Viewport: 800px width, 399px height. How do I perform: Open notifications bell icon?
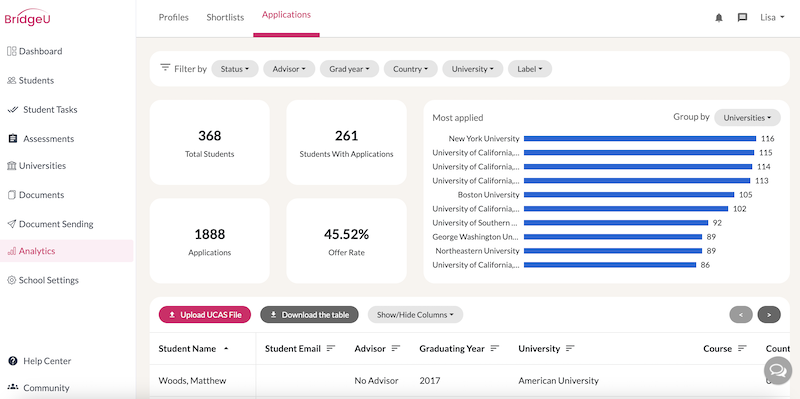719,18
